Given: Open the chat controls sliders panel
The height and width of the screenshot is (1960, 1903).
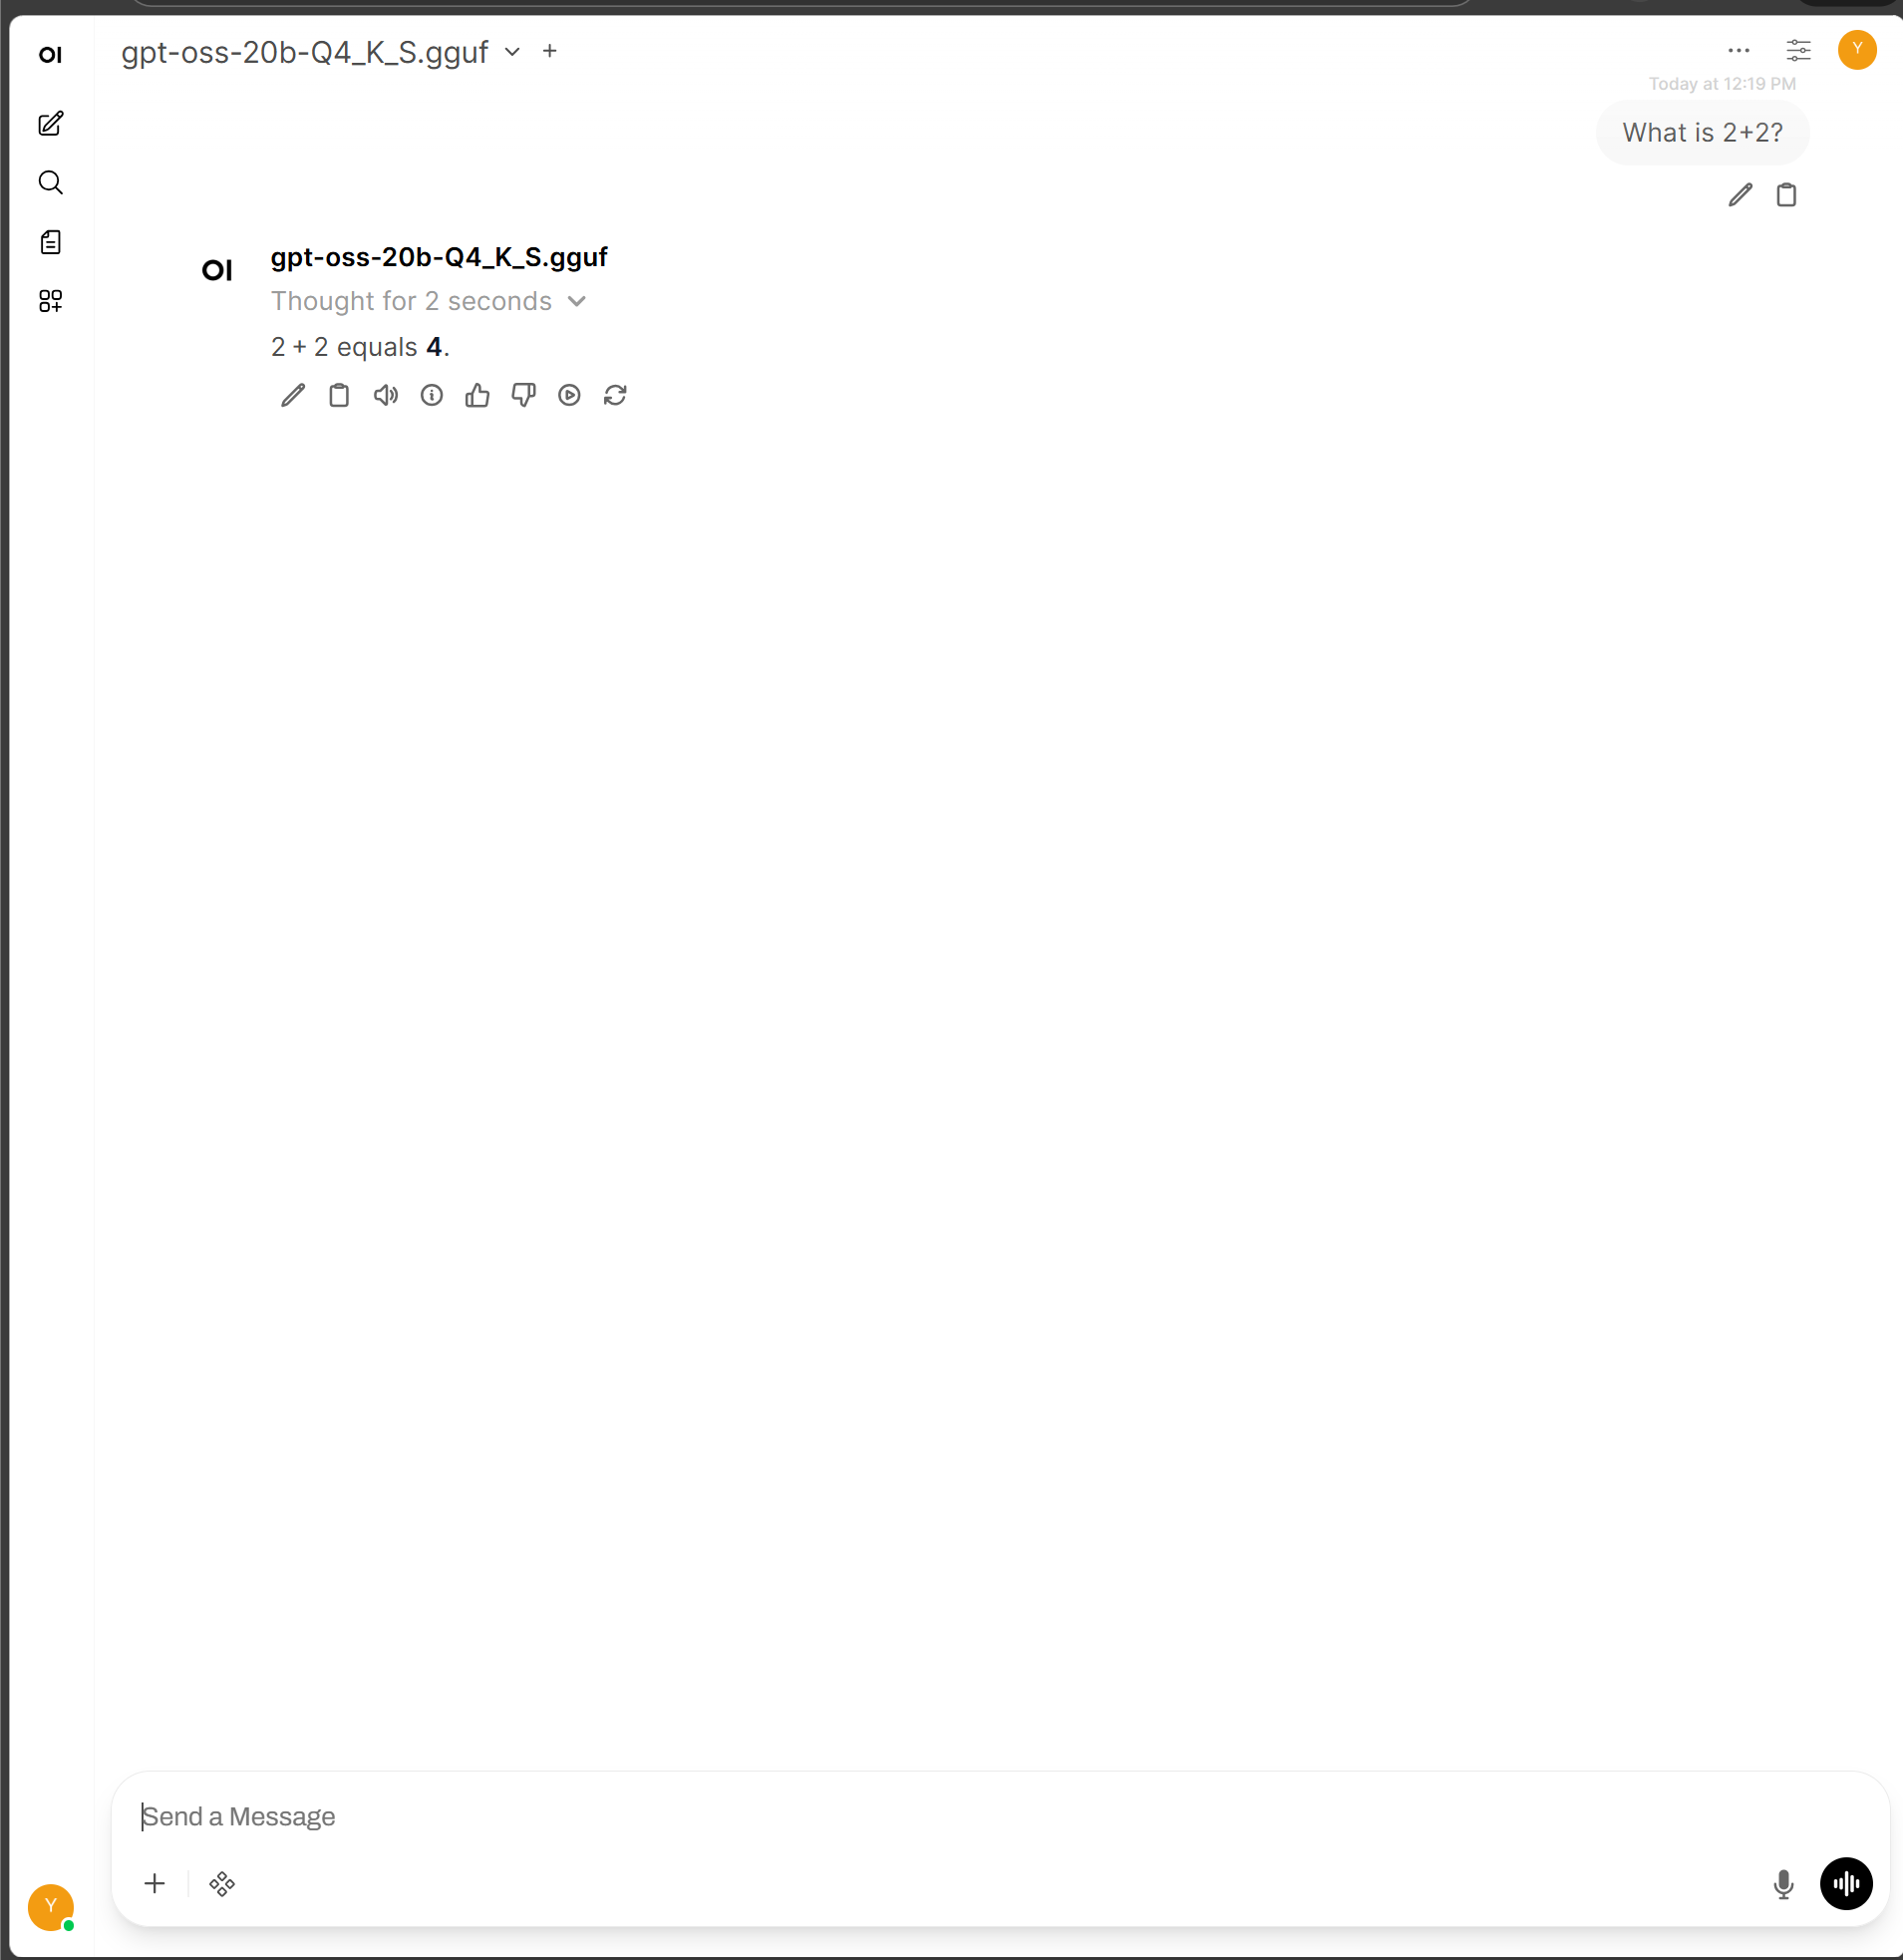Looking at the screenshot, I should (1798, 51).
